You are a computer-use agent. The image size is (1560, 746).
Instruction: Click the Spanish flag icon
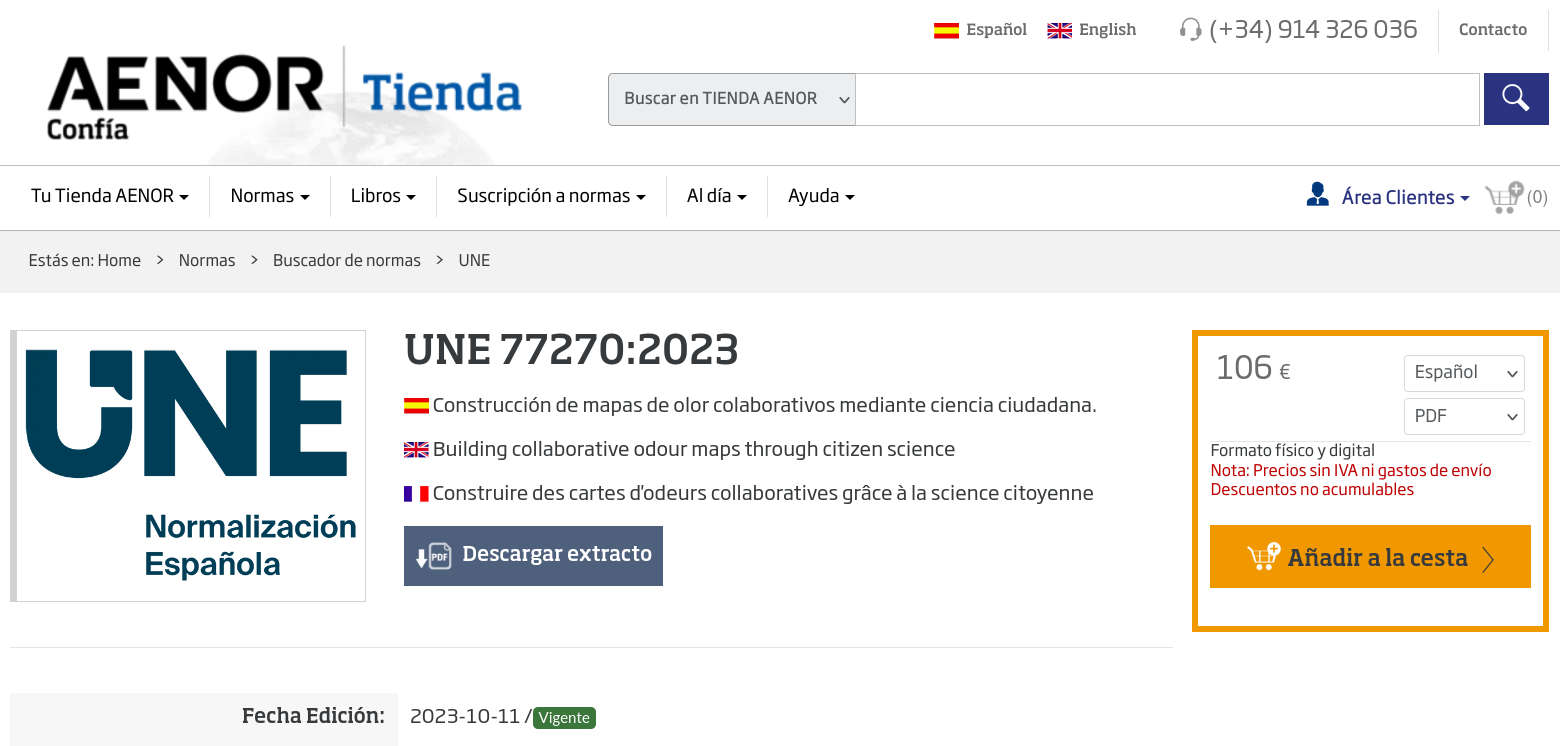[x=946, y=30]
